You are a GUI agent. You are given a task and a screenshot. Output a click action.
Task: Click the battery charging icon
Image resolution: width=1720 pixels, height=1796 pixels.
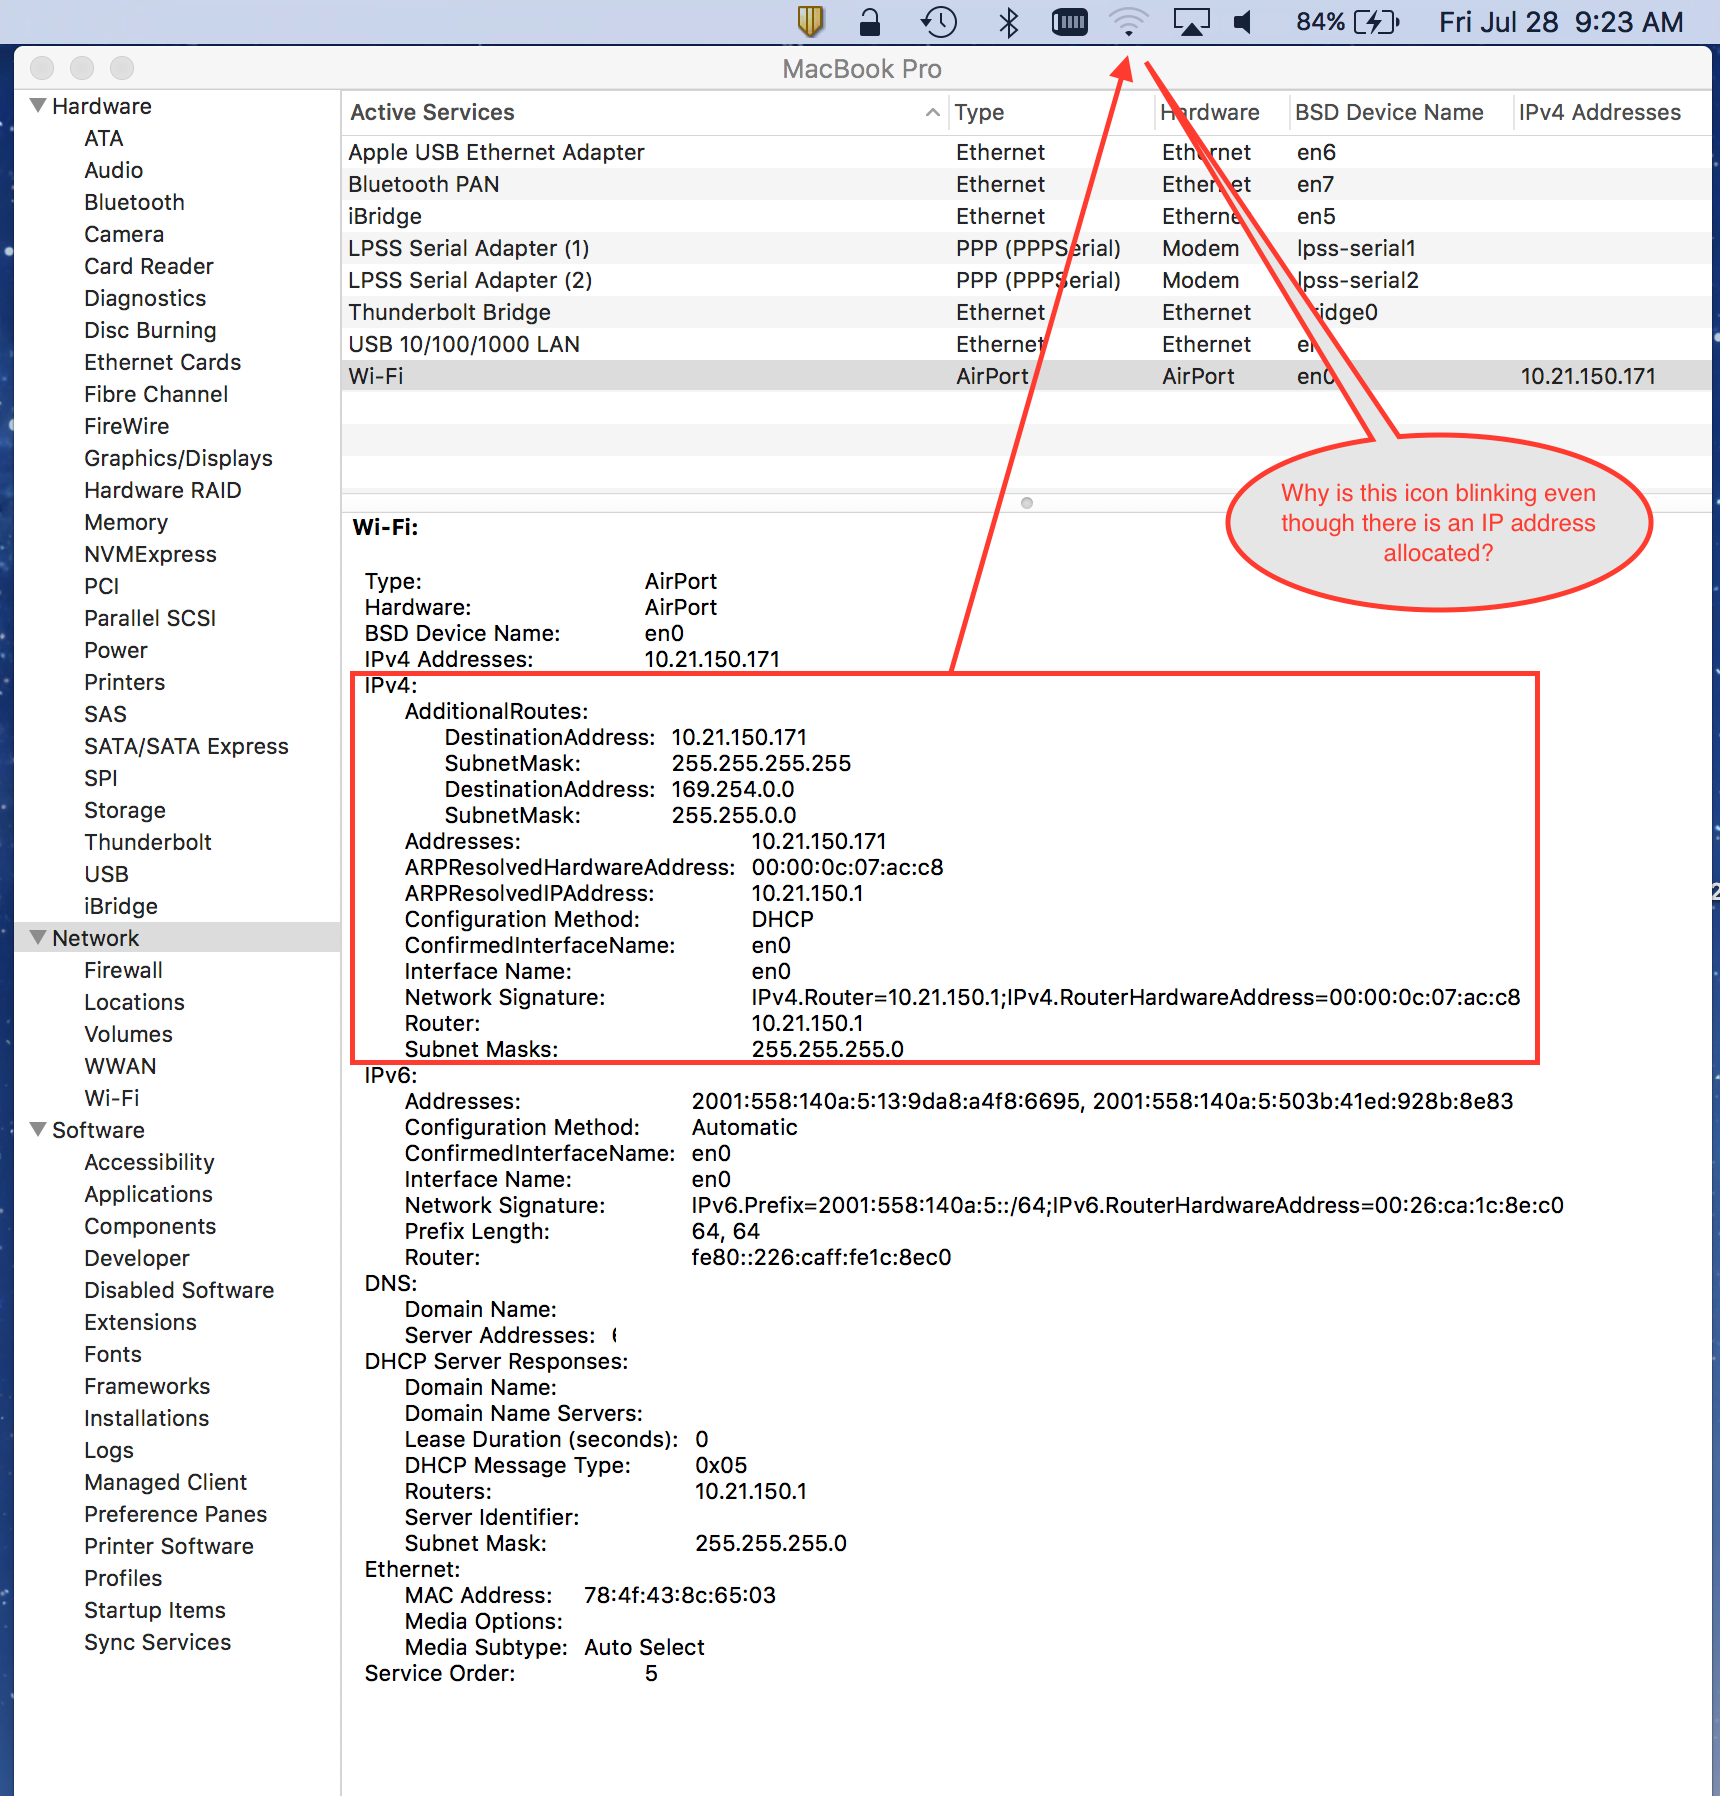1377,22
